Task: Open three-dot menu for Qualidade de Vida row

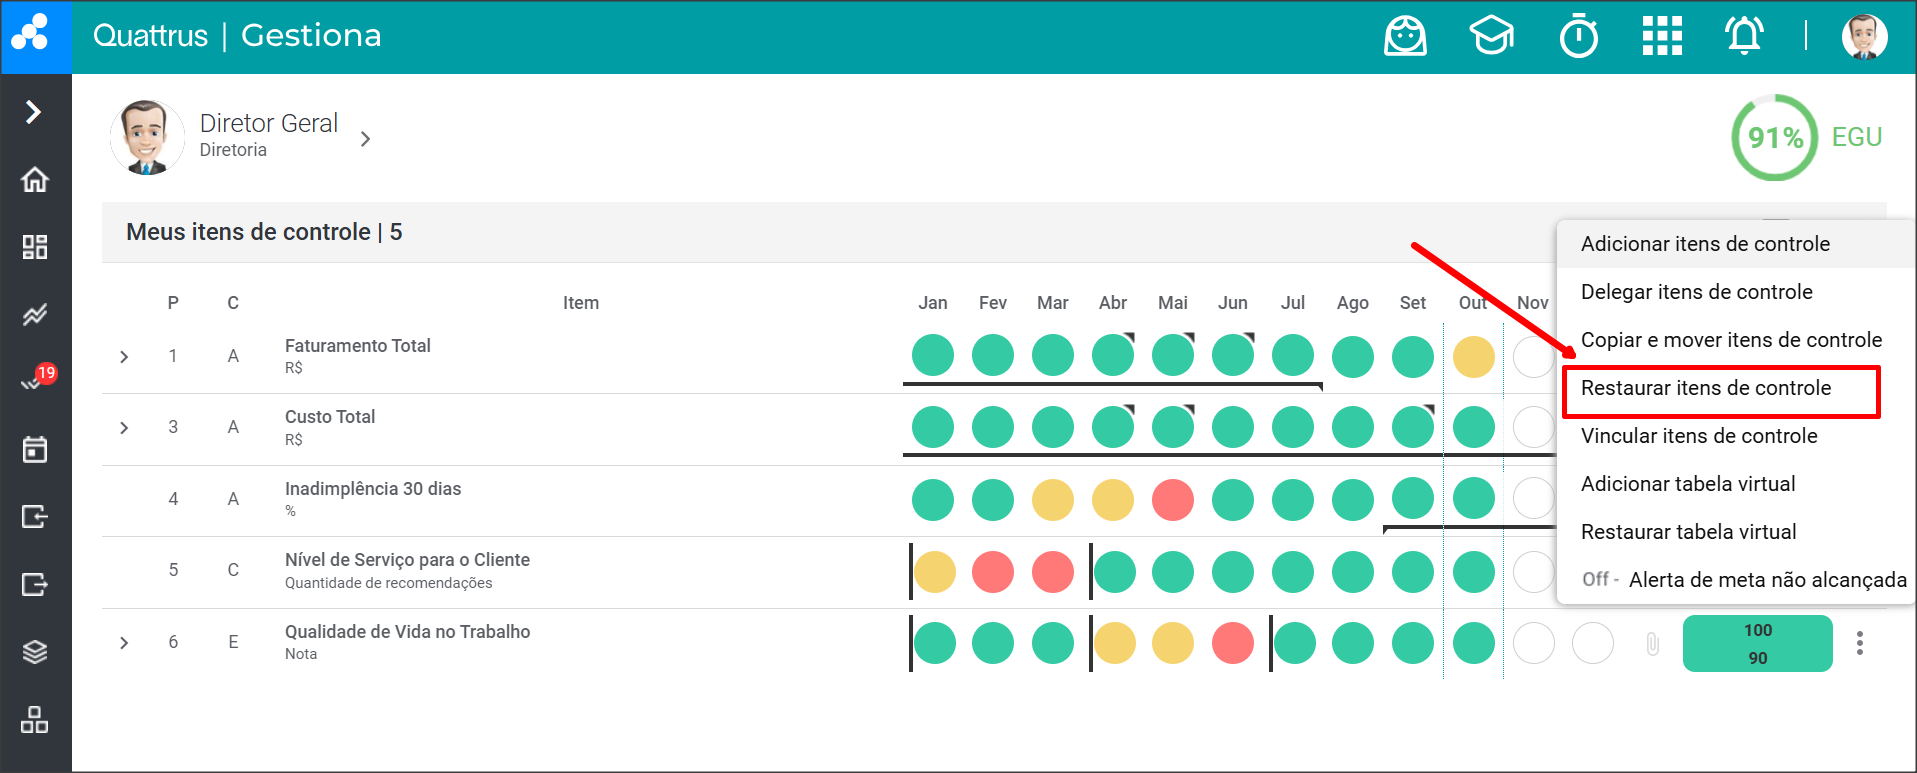Action: click(x=1859, y=643)
